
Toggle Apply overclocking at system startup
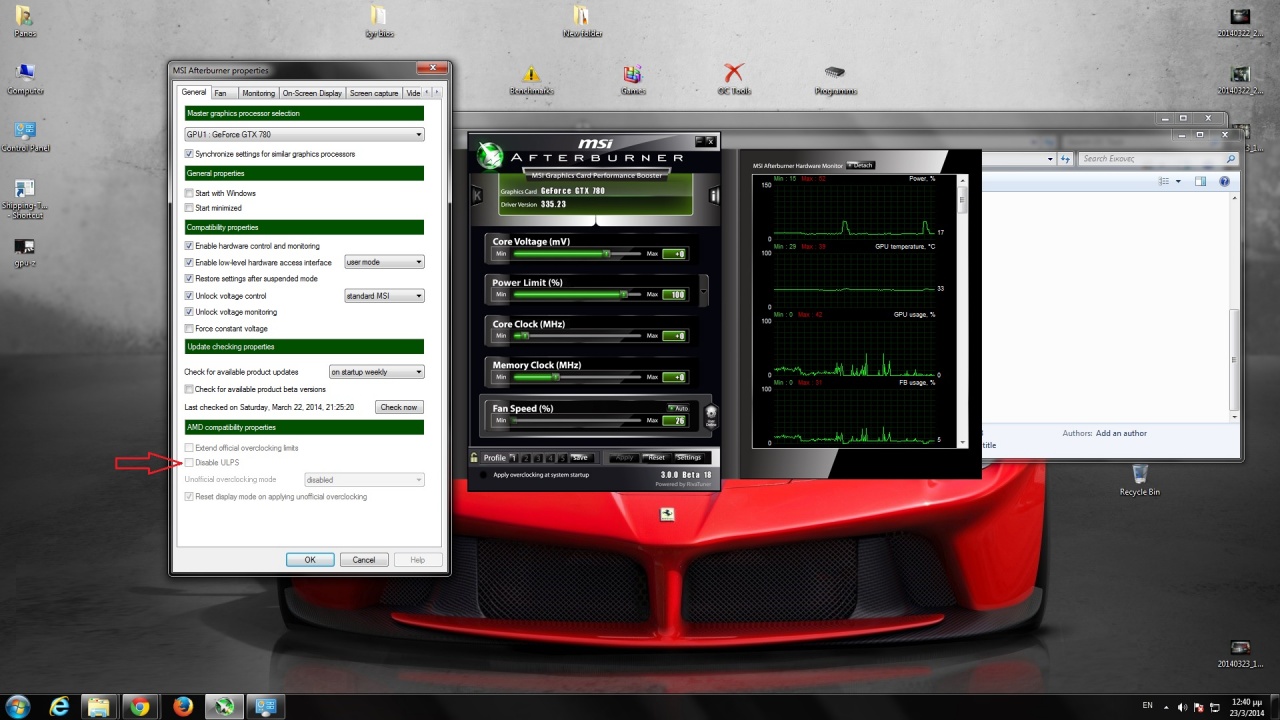(485, 475)
